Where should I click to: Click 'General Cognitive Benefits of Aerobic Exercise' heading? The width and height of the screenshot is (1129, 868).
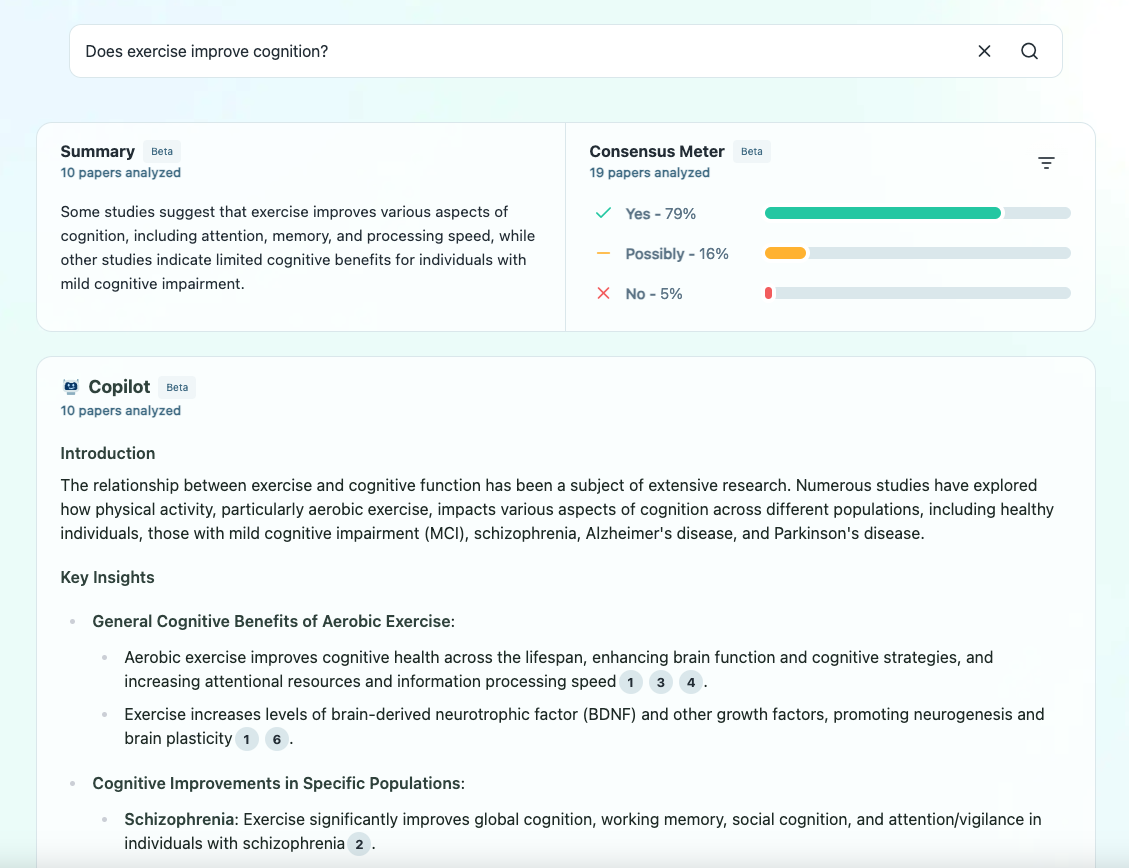pyautogui.click(x=274, y=622)
